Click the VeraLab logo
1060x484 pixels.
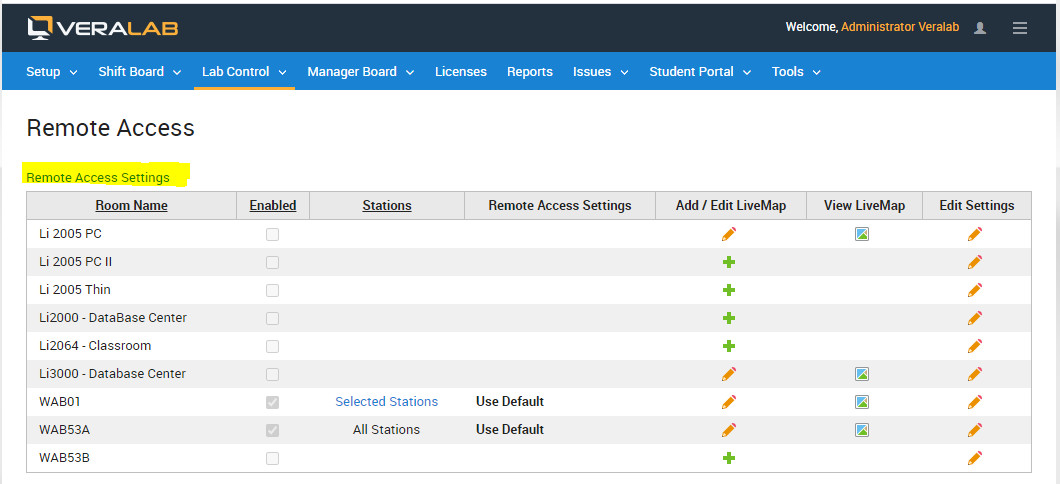pyautogui.click(x=103, y=28)
